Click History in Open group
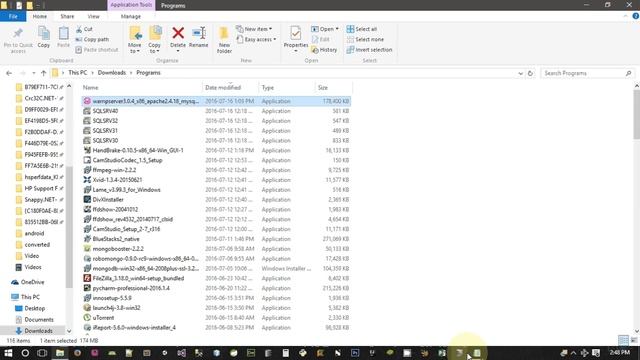 click(324, 50)
